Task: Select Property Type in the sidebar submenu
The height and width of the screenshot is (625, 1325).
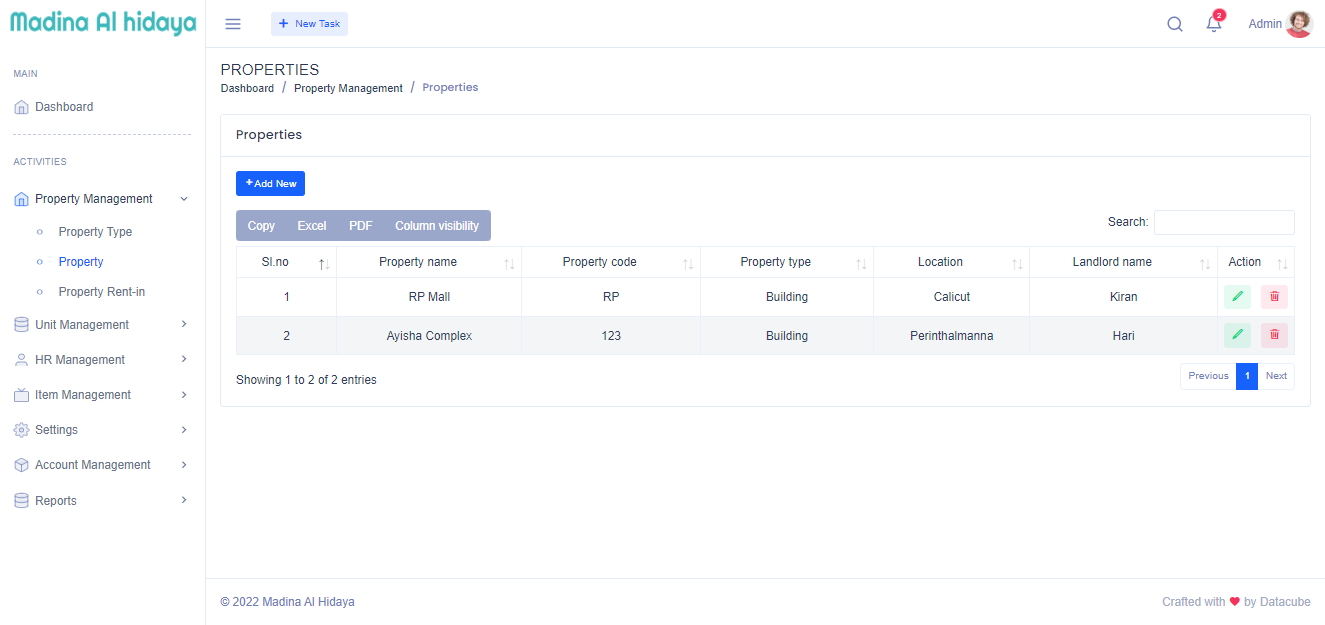Action: point(95,232)
